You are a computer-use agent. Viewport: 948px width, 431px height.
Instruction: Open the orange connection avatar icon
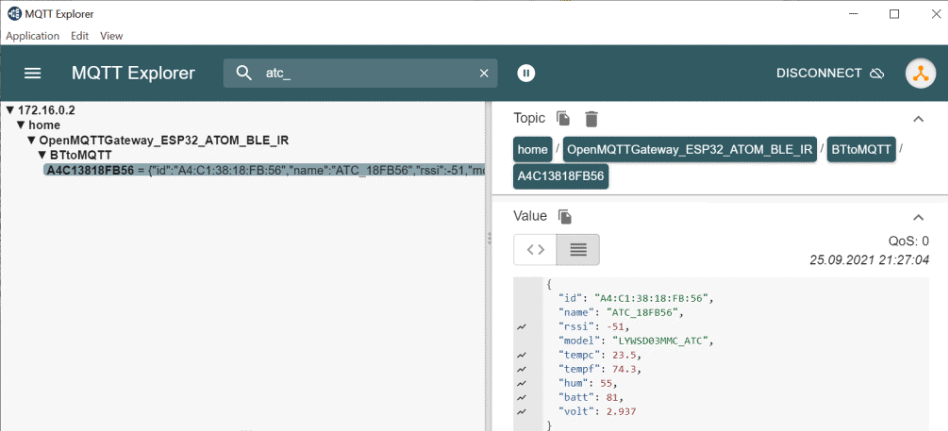[920, 73]
